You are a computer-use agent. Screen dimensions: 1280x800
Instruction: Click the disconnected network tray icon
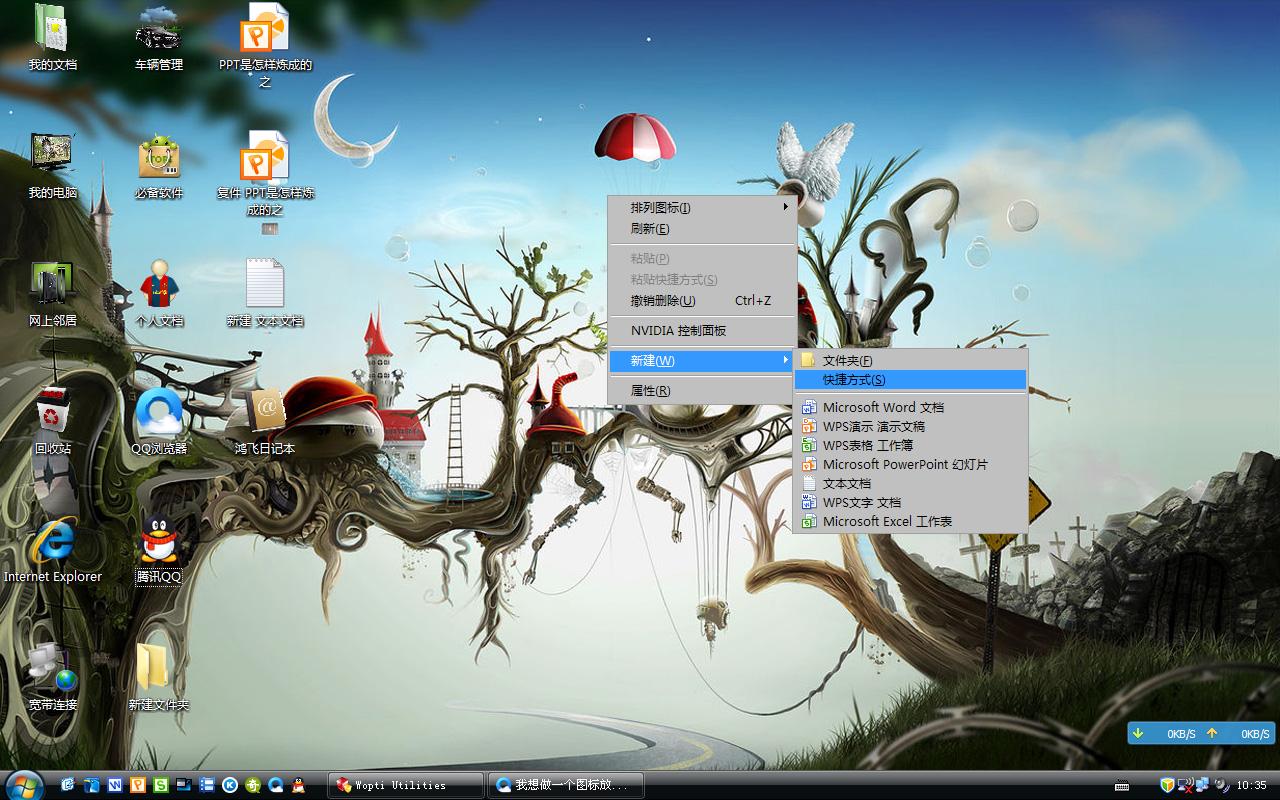tap(1185, 785)
